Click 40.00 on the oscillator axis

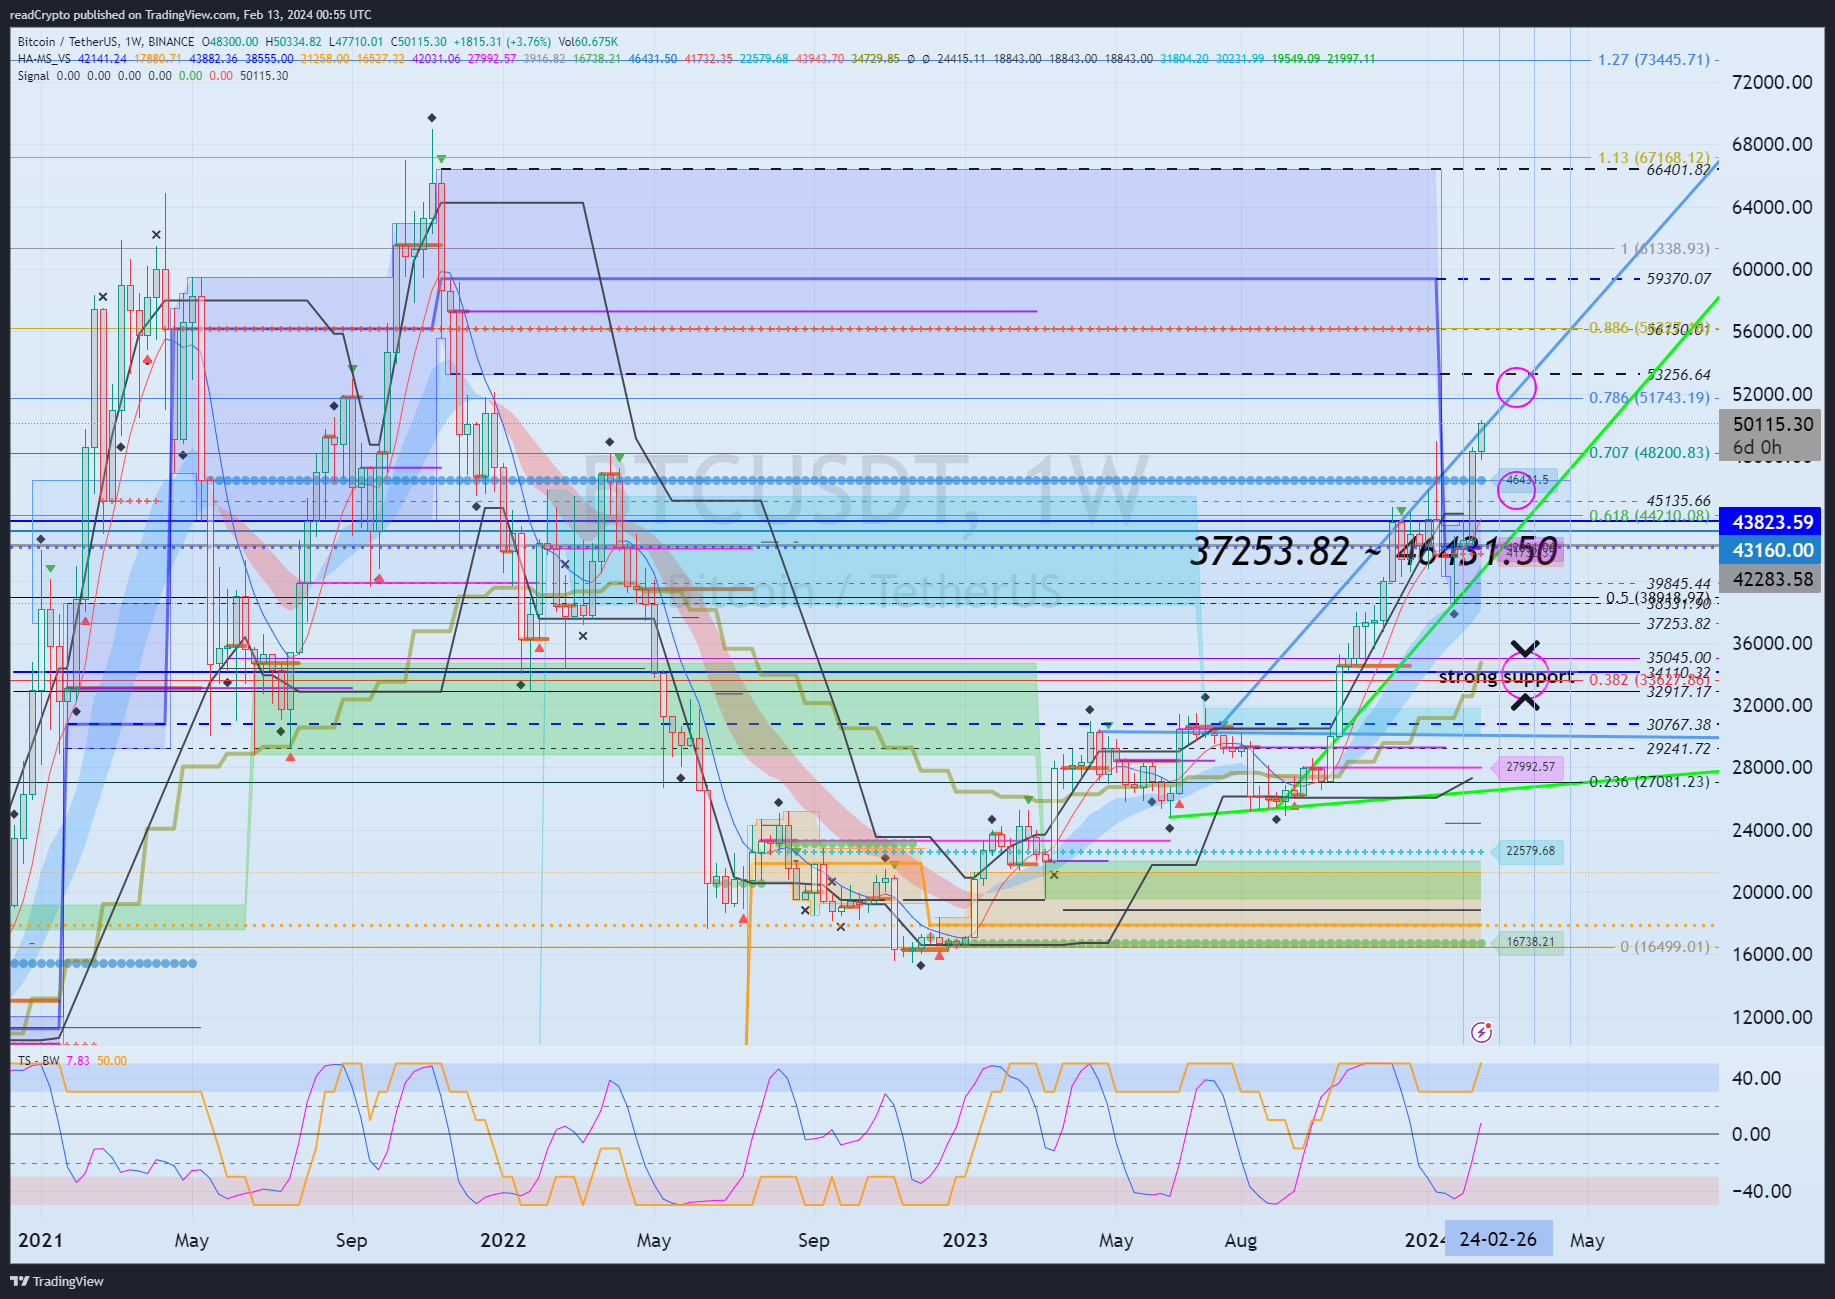coord(1756,1078)
